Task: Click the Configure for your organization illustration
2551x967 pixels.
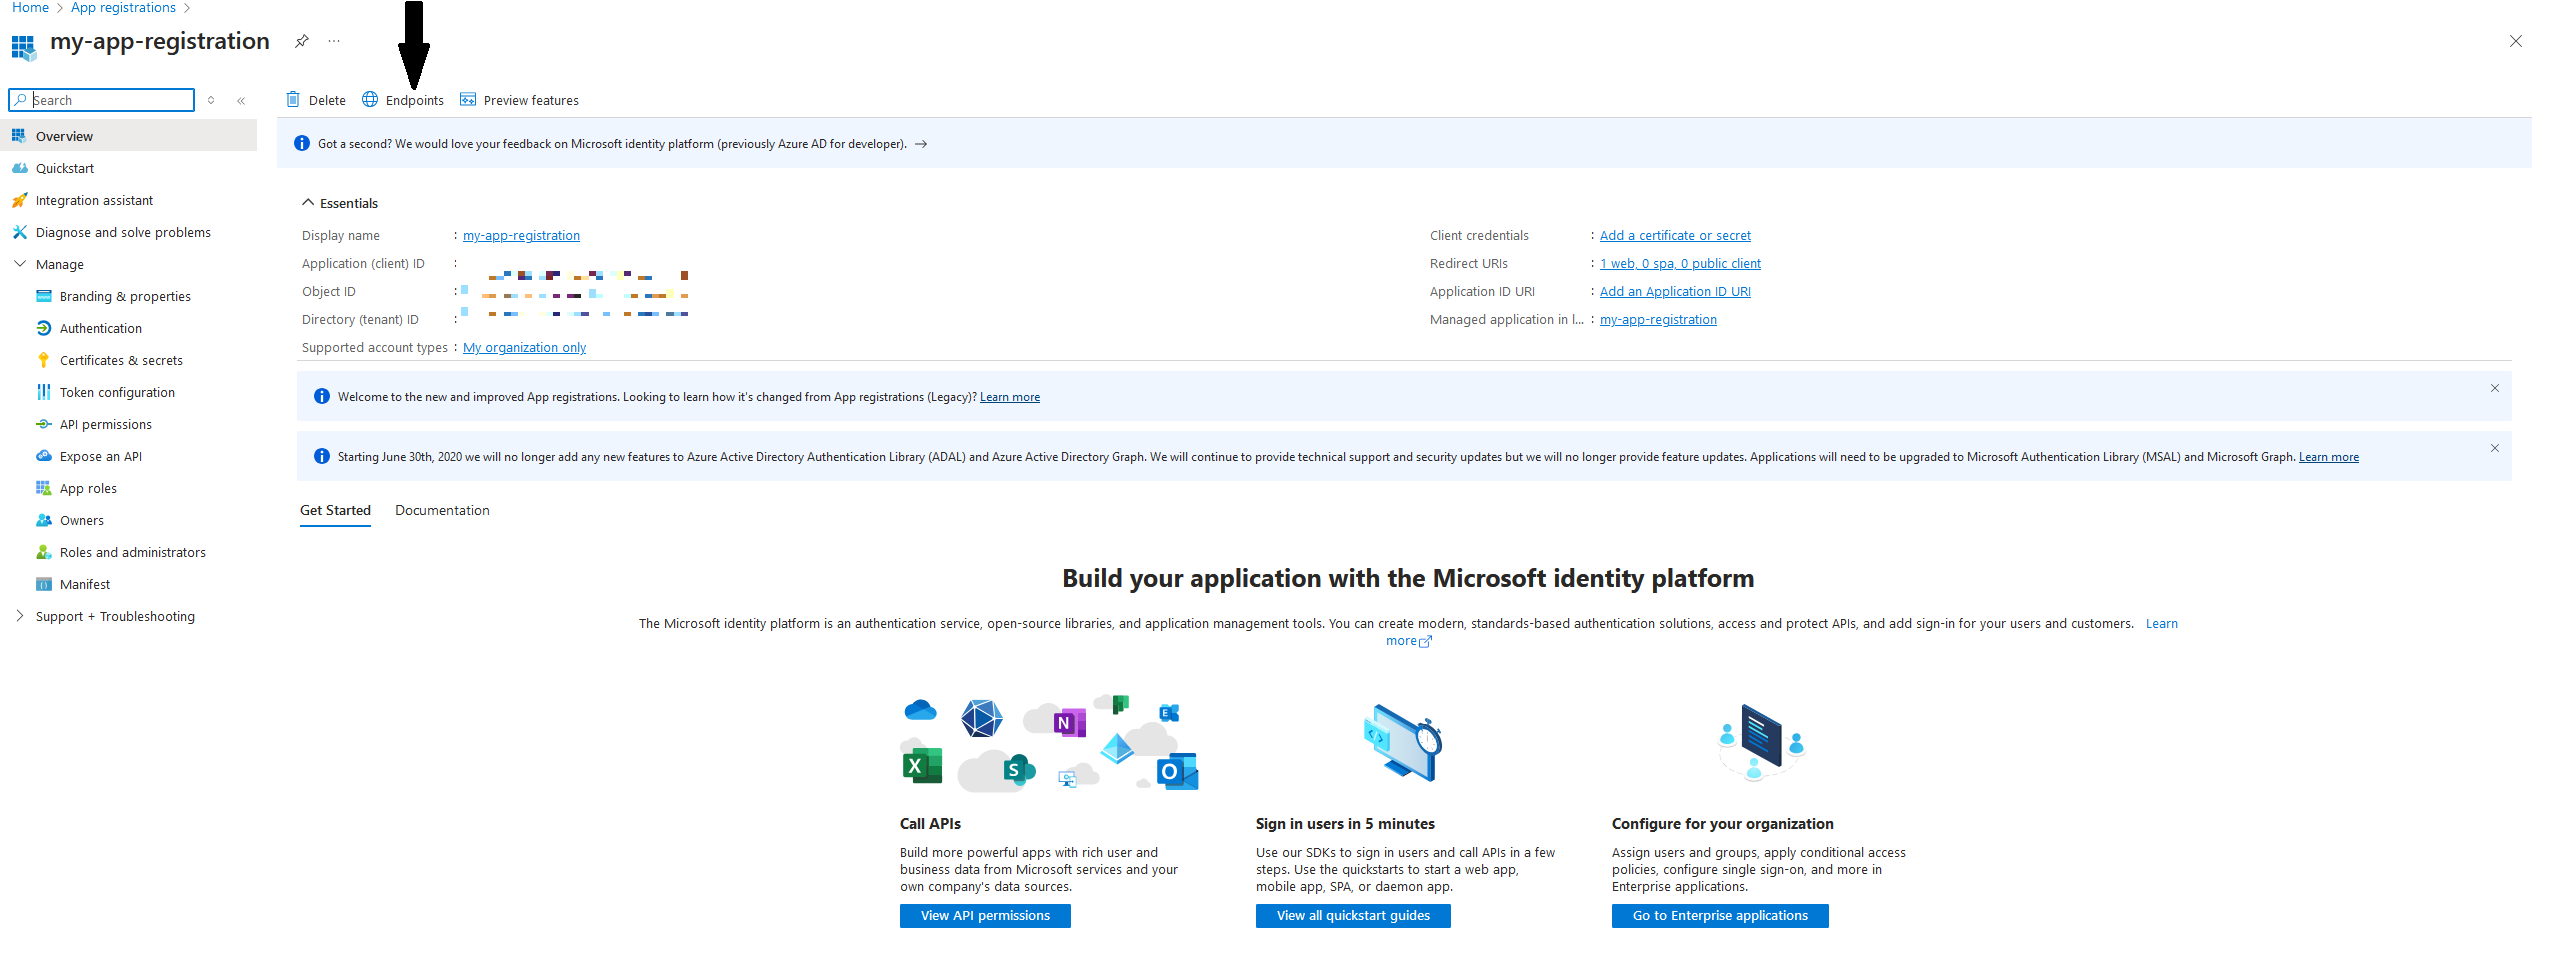Action: [1760, 743]
